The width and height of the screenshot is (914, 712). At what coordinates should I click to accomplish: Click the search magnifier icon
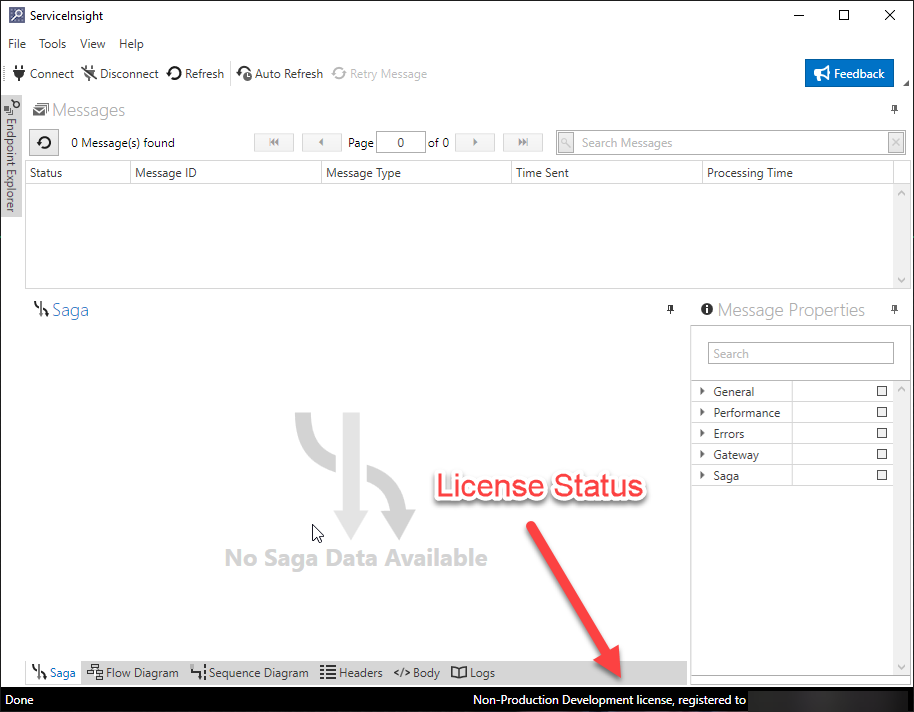tap(565, 142)
